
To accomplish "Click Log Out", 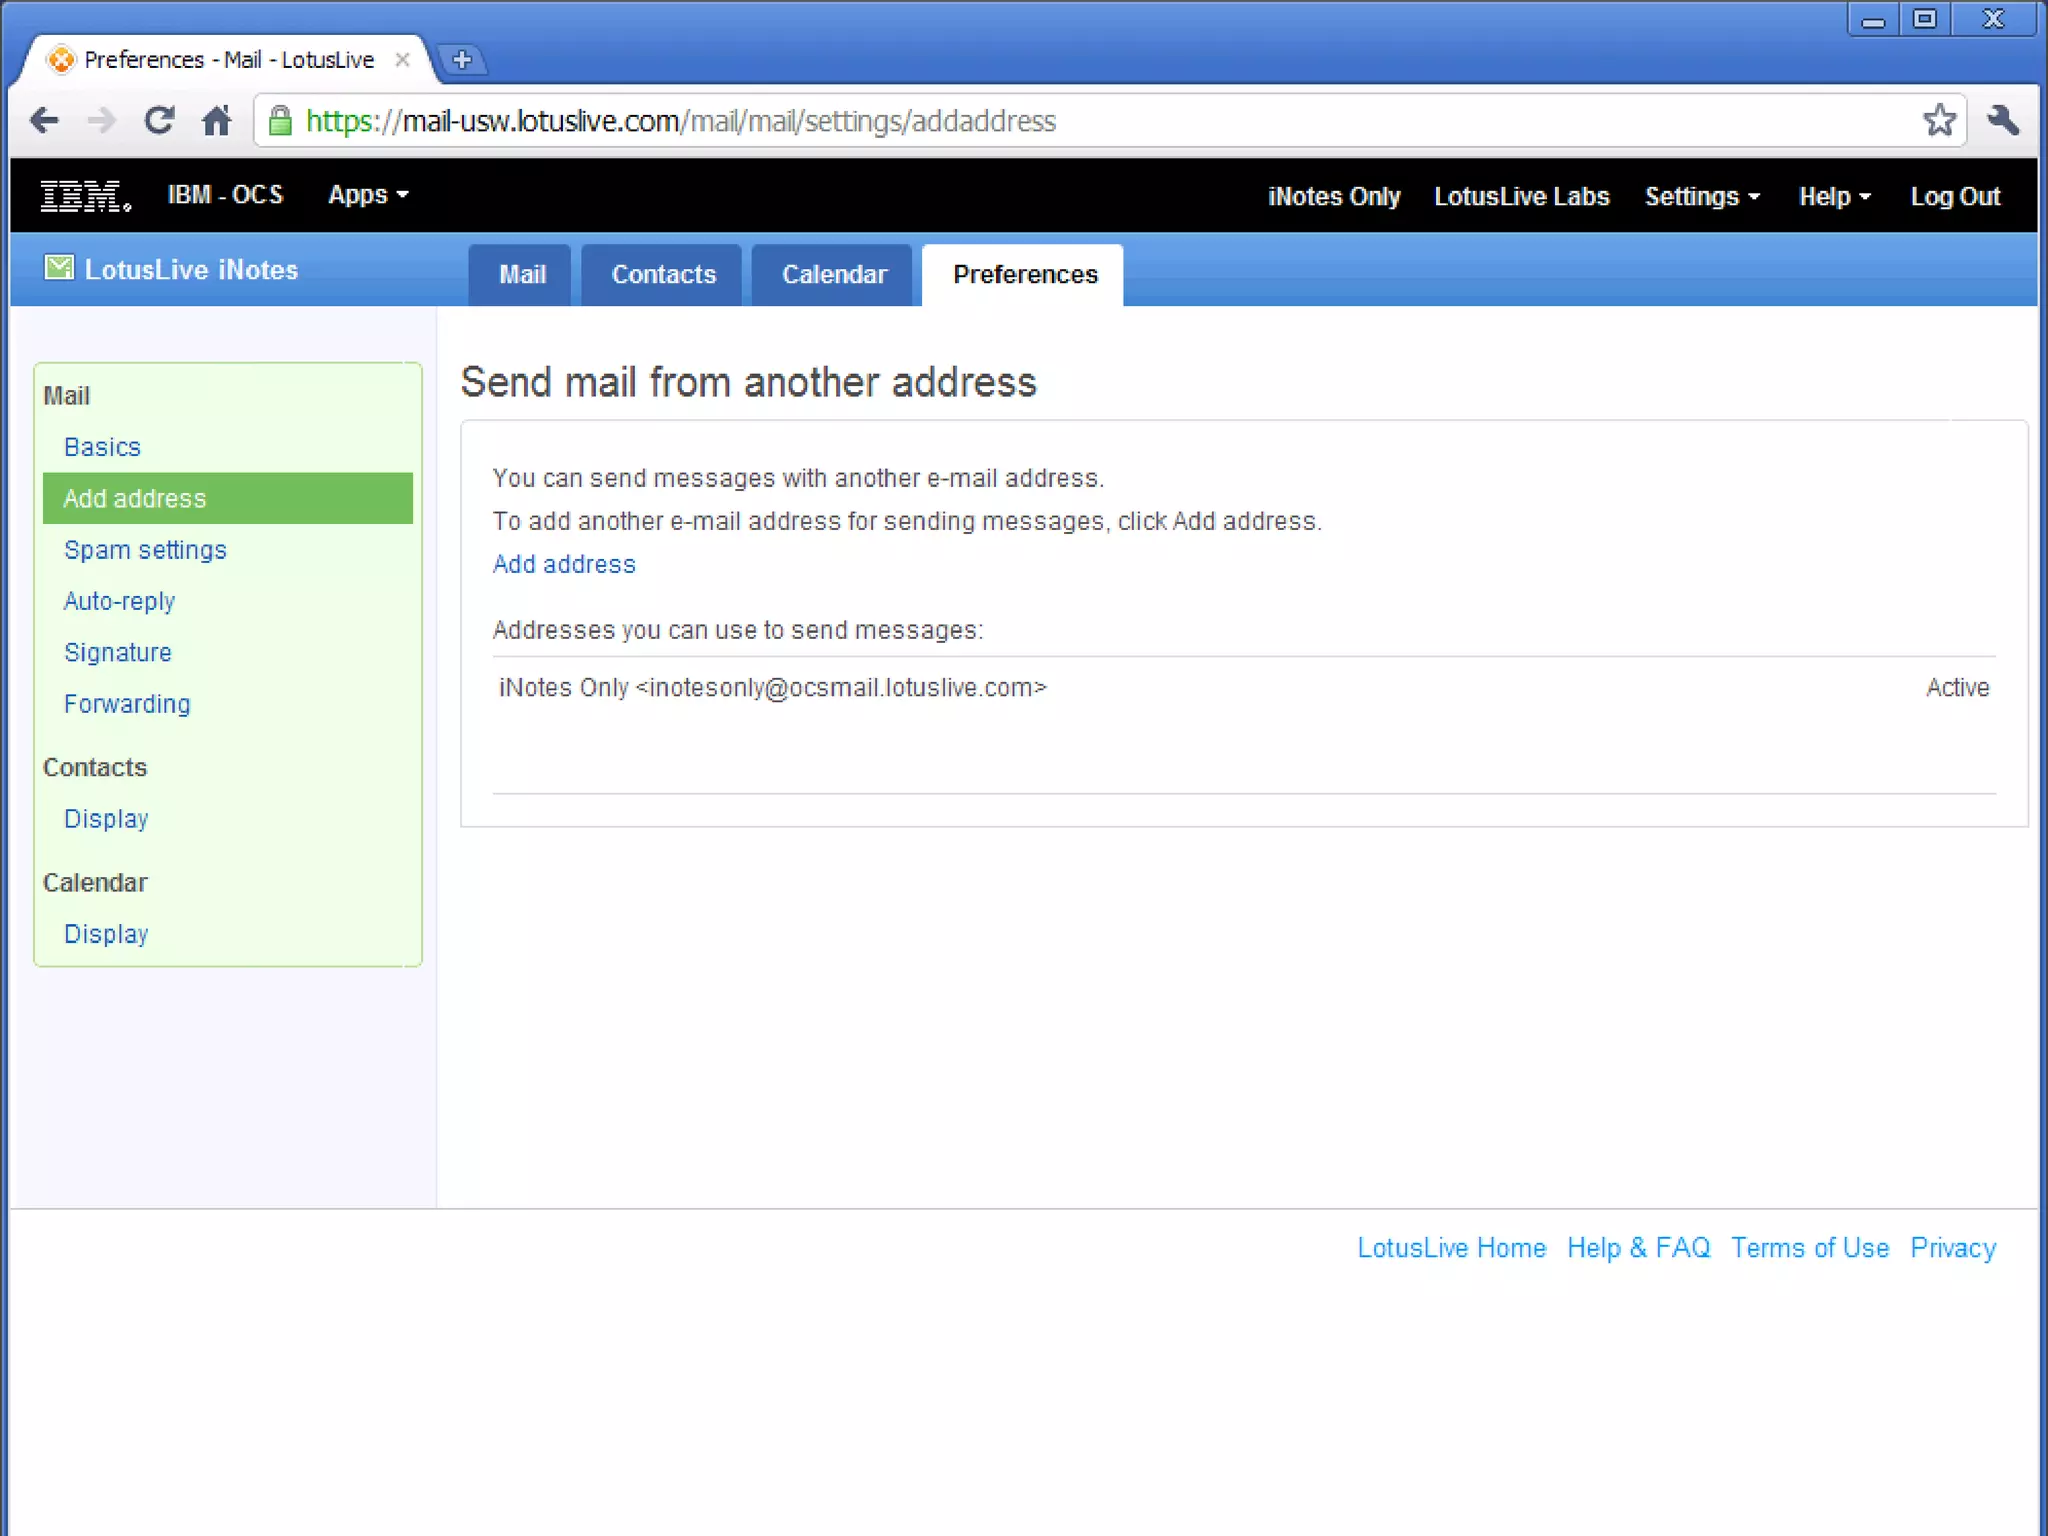I will pyautogui.click(x=1954, y=197).
